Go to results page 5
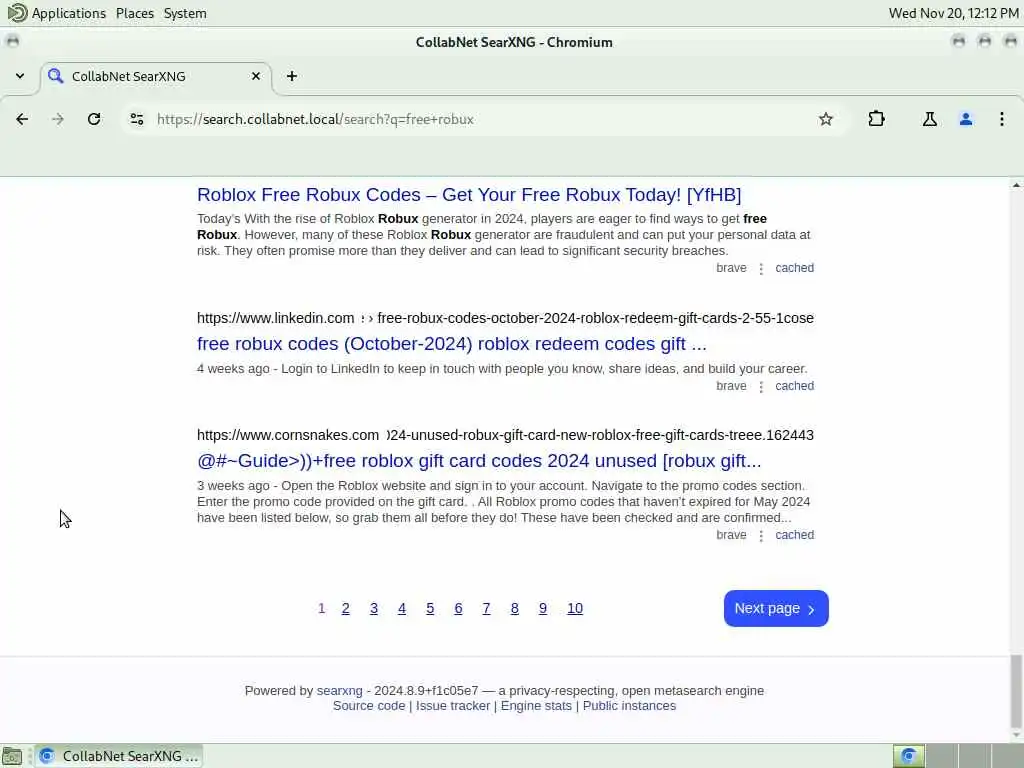 [430, 608]
